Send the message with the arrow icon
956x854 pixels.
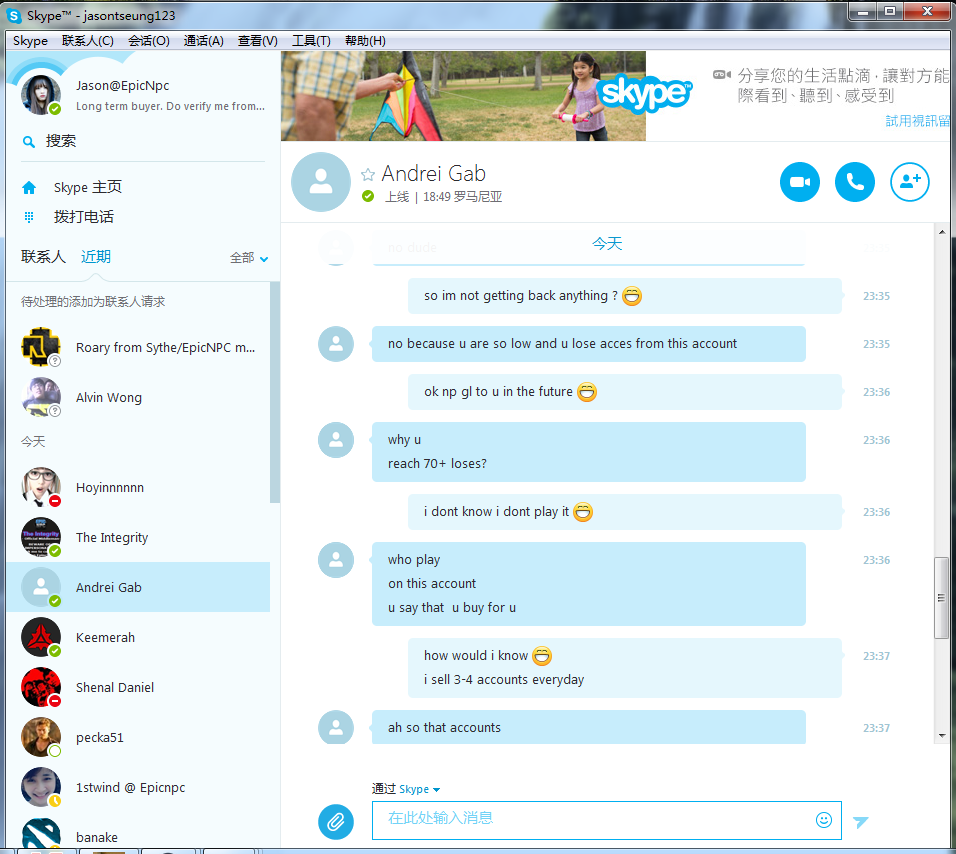tap(860, 822)
